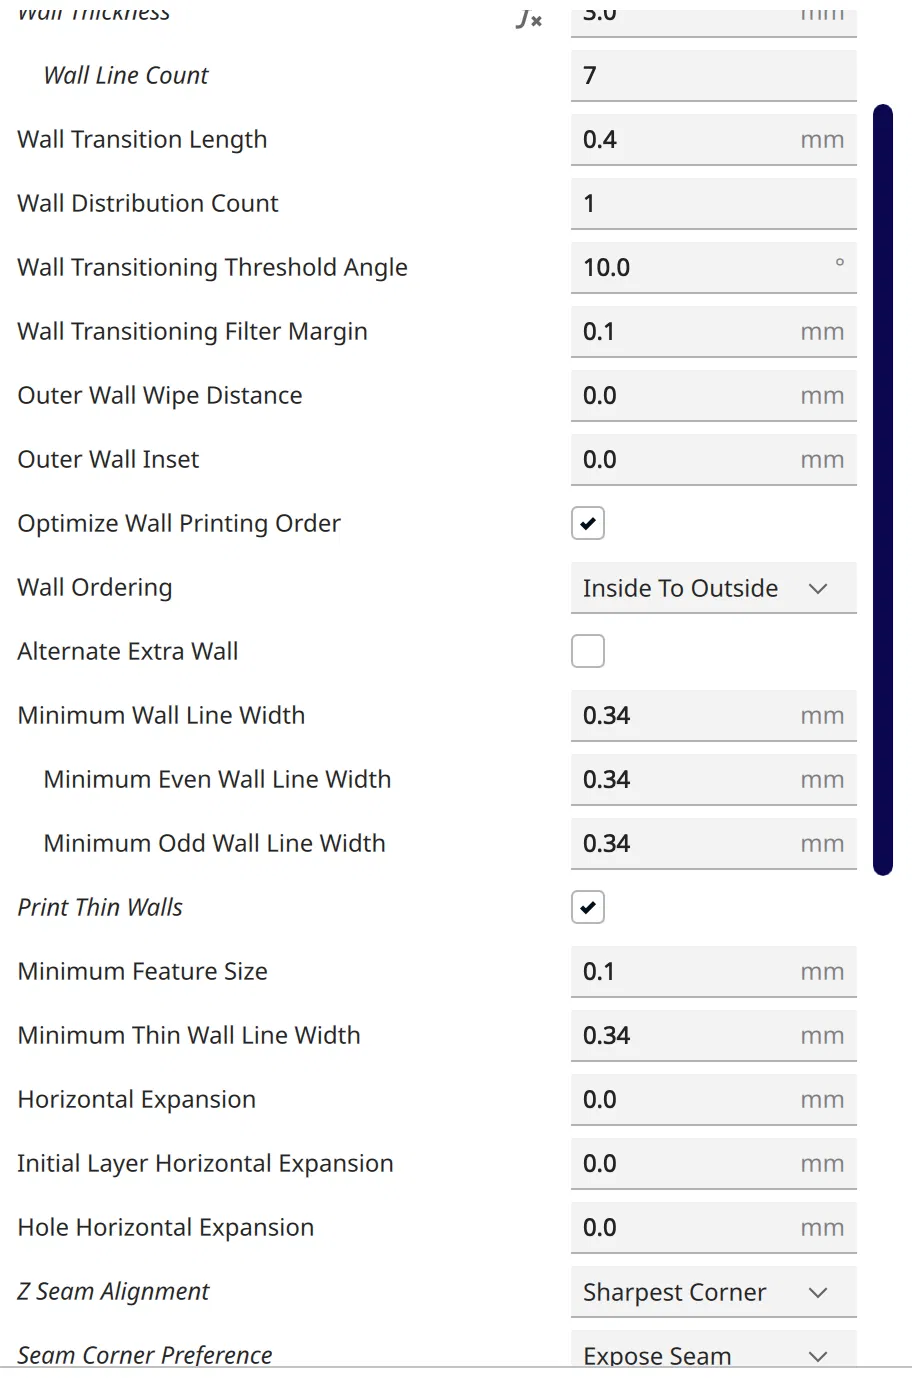Image resolution: width=912 pixels, height=1378 pixels.
Task: Click the Wall Distribution Count field
Action: click(713, 204)
